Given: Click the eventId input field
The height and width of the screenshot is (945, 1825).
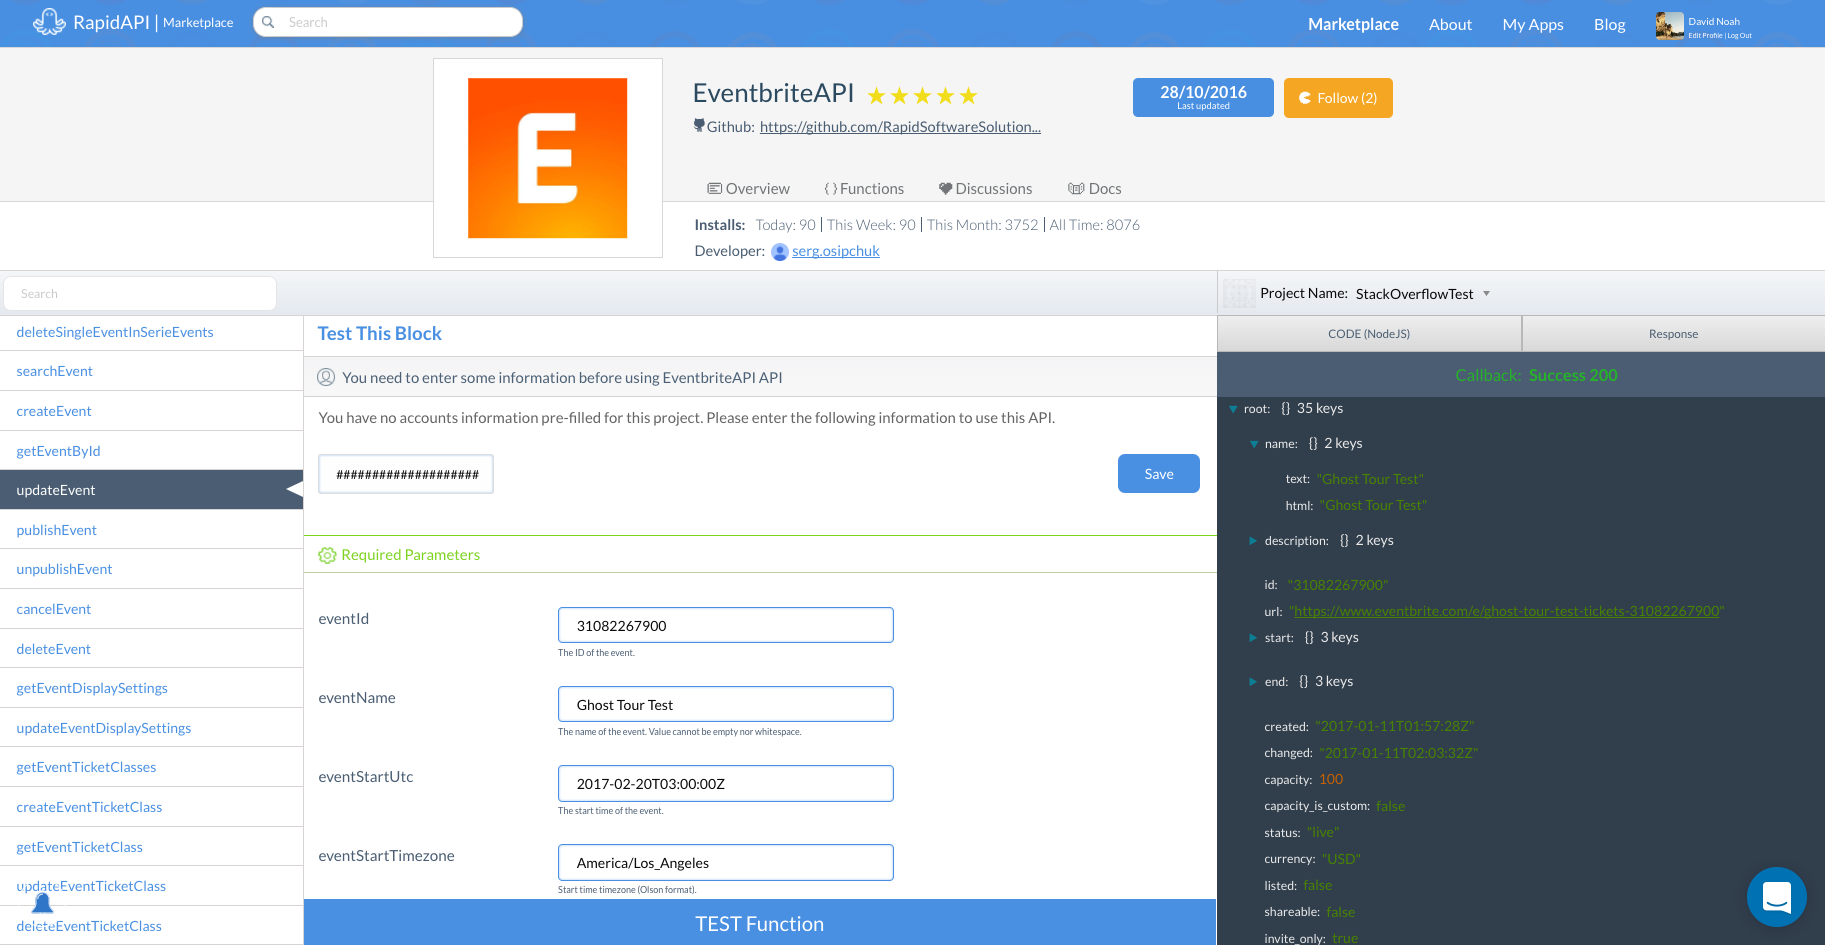Looking at the screenshot, I should (x=725, y=625).
